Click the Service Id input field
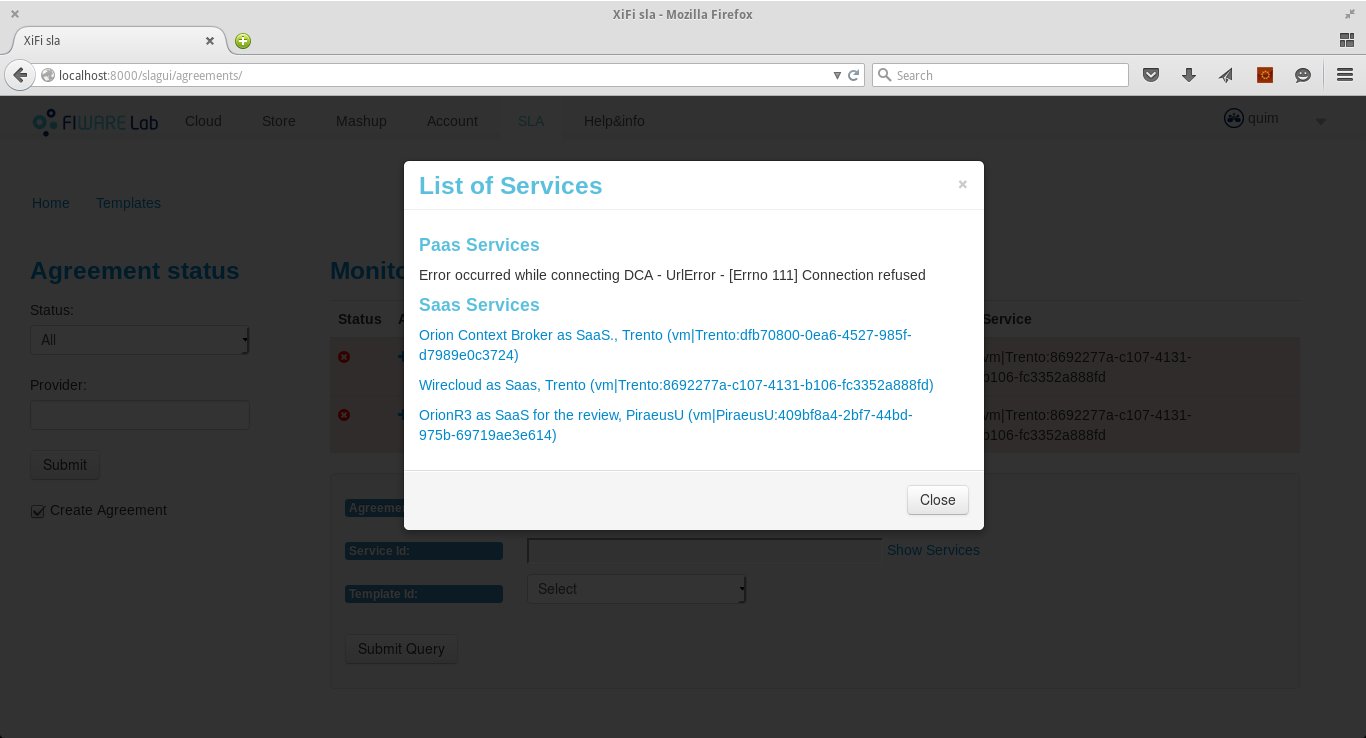Screen dimensions: 1366x738 click(x=704, y=550)
